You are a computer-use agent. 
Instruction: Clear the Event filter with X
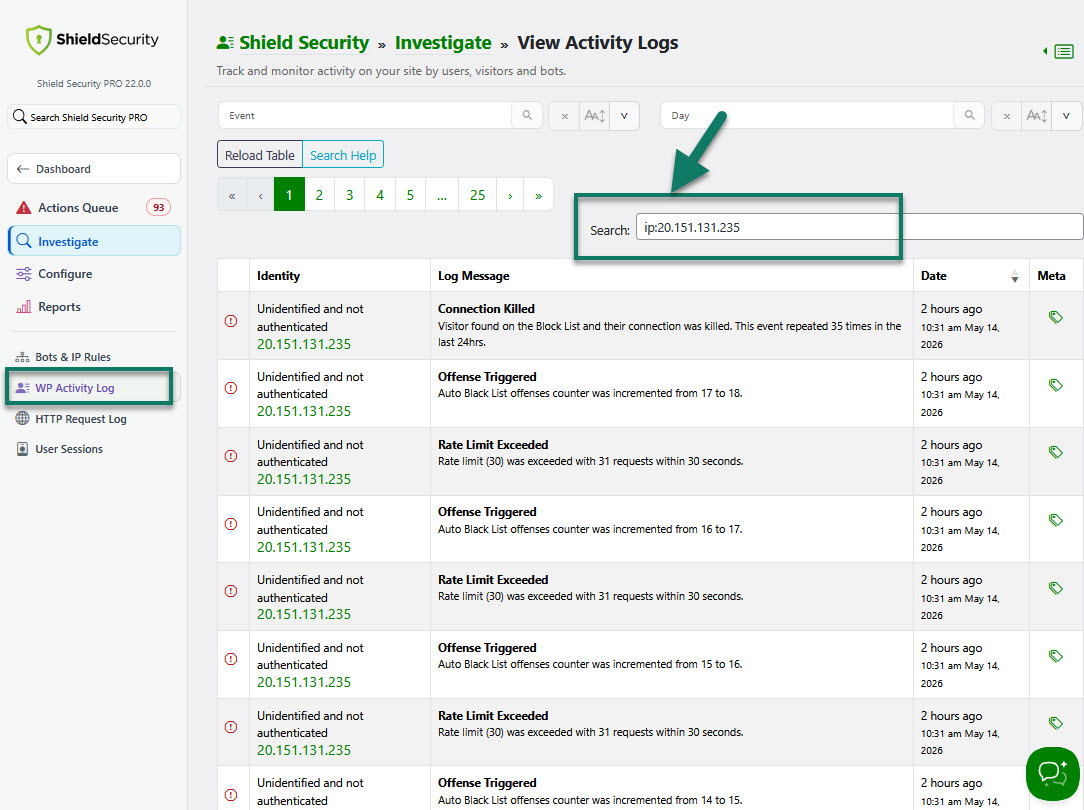564,116
